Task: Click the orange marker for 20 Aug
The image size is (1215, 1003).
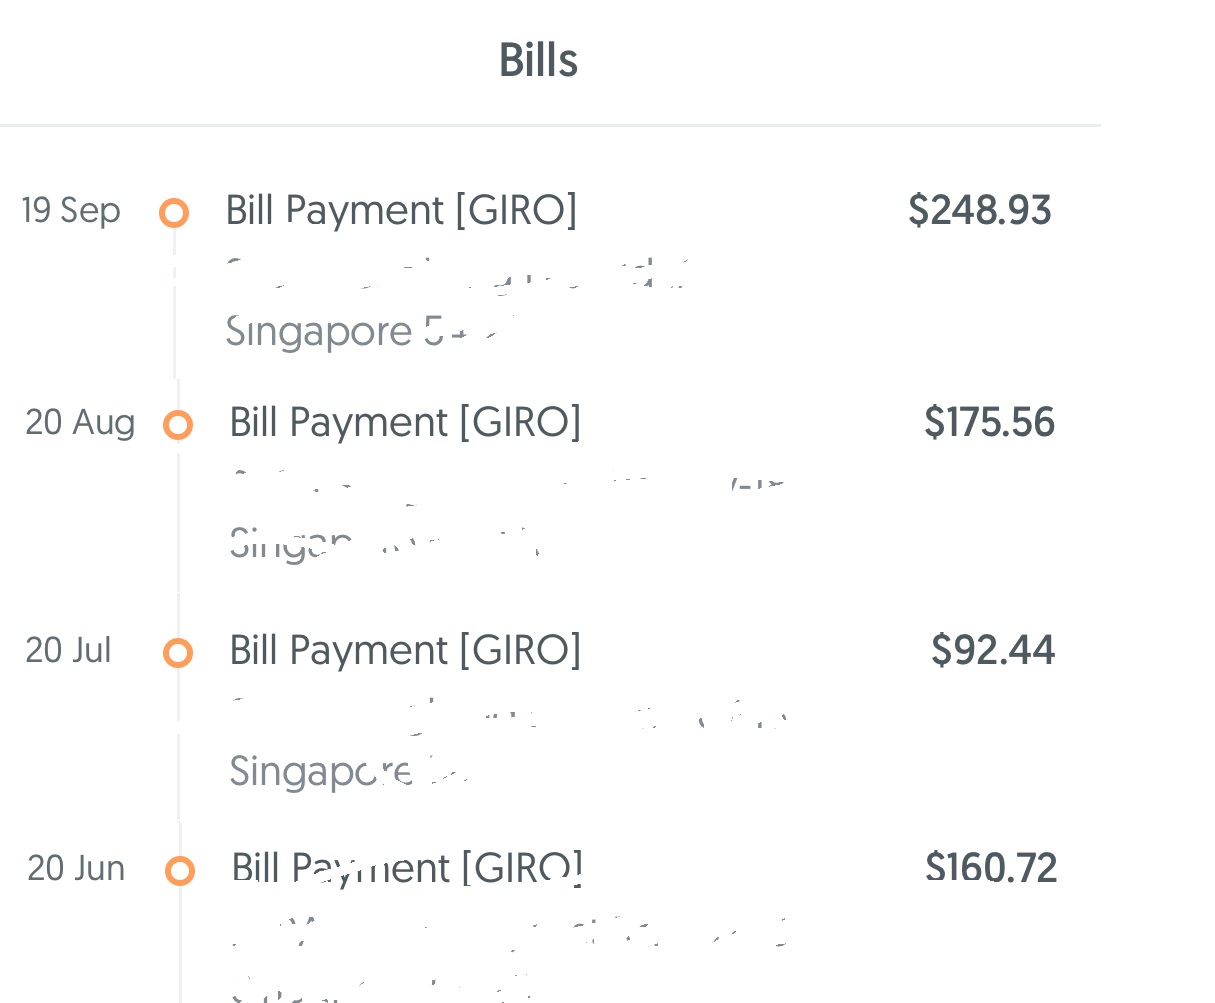Action: coord(178,425)
